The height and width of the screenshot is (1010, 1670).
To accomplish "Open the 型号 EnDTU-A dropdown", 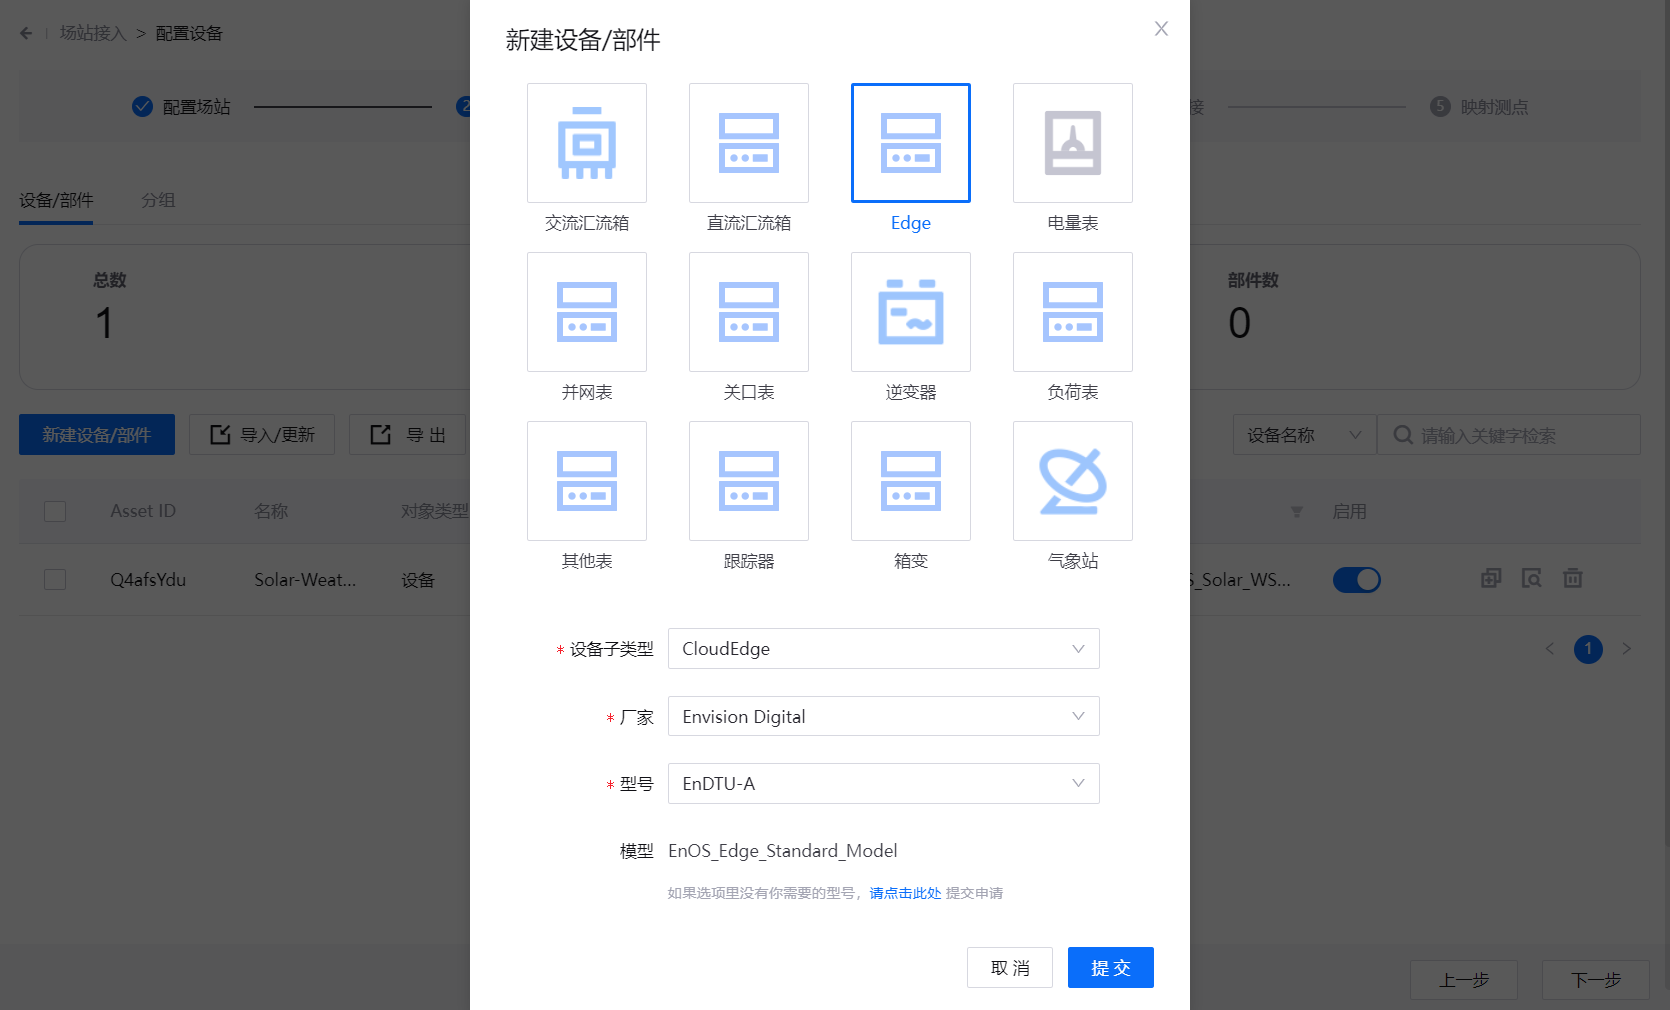I will click(884, 784).
